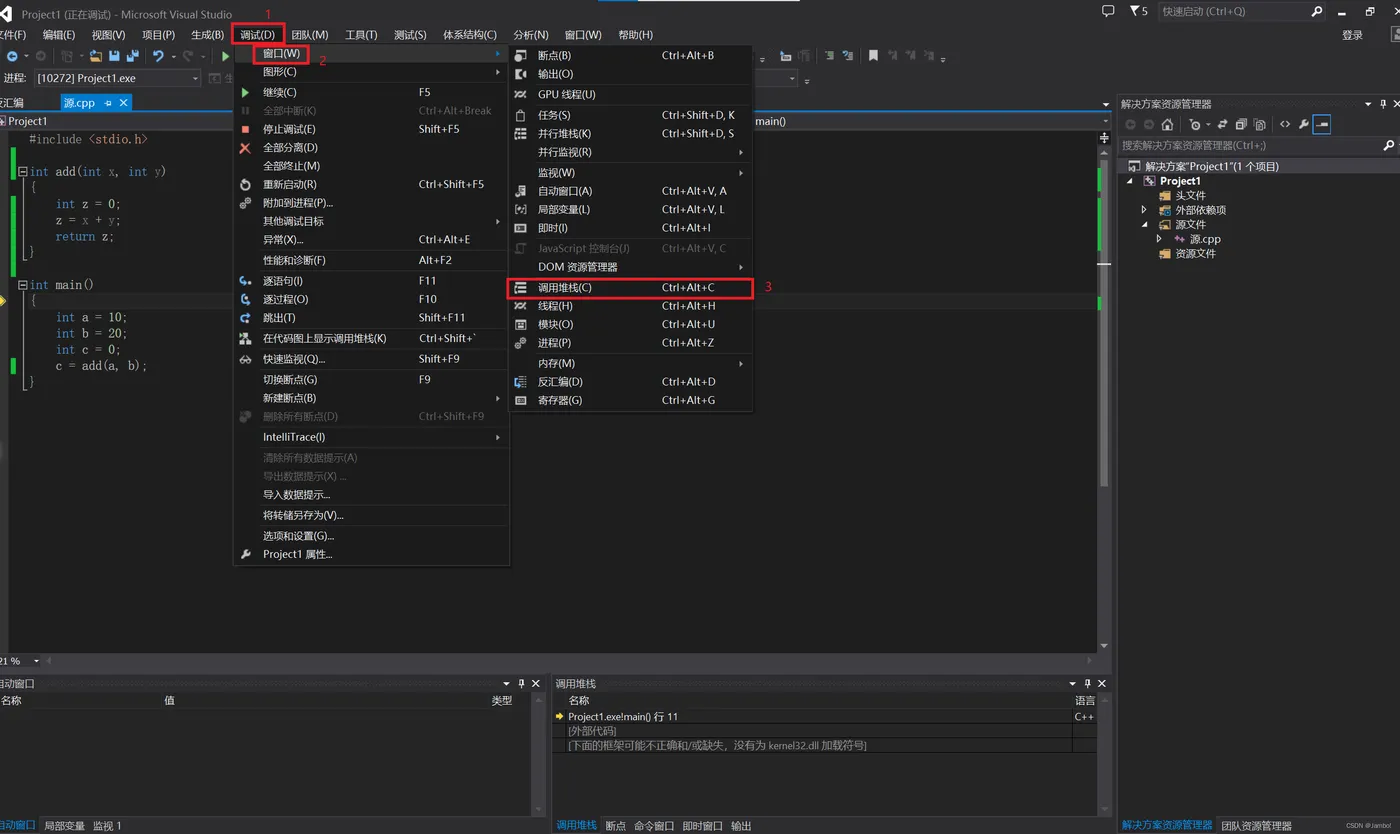
Task: Open the zoom percentage dropdown
Action: tap(37, 661)
